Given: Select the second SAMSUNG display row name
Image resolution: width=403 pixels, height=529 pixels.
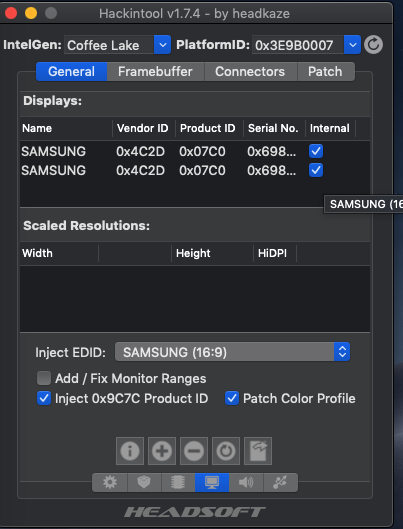Looking at the screenshot, I should tap(54, 170).
